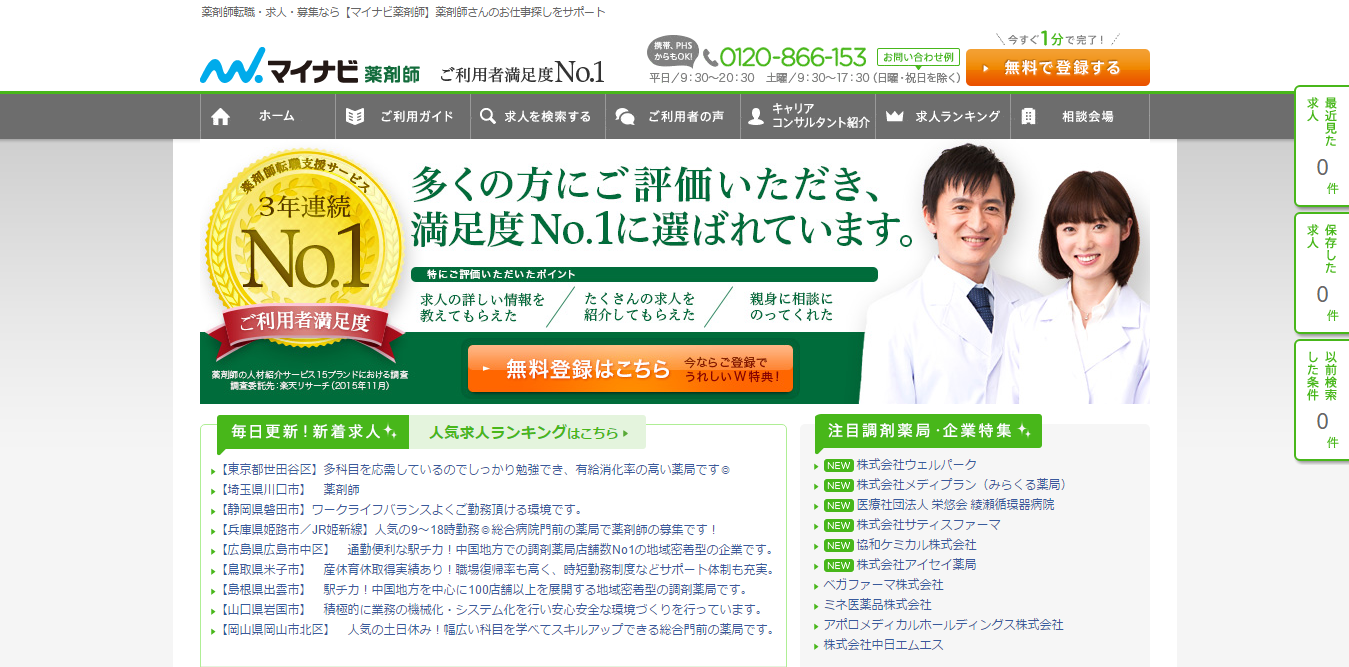Open the 兵庫県姫路市 job listing
1349x667 pixels.
pos(469,529)
